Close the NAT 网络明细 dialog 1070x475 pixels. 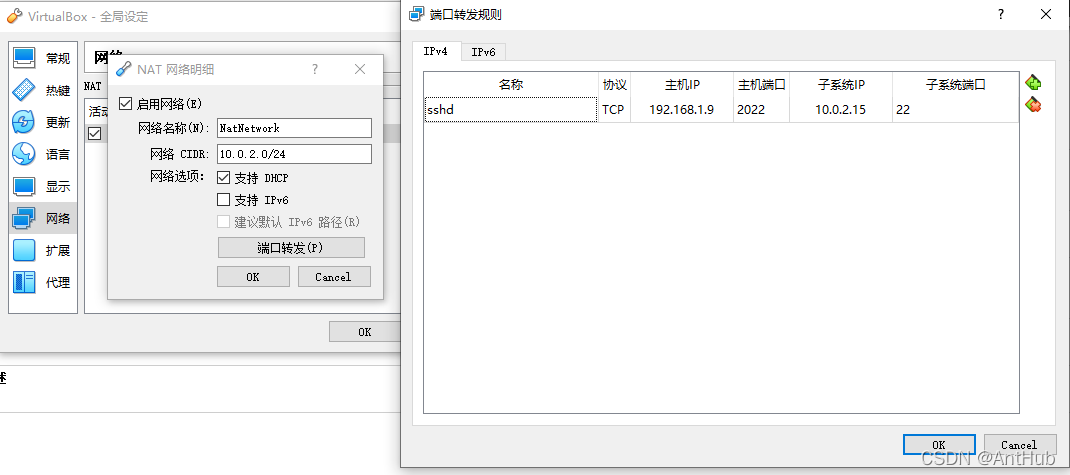[360, 69]
